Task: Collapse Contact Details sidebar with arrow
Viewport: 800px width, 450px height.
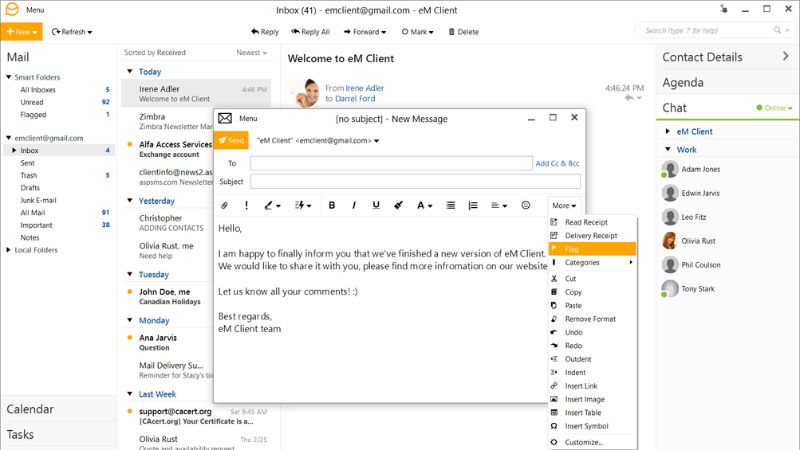Action: (786, 57)
